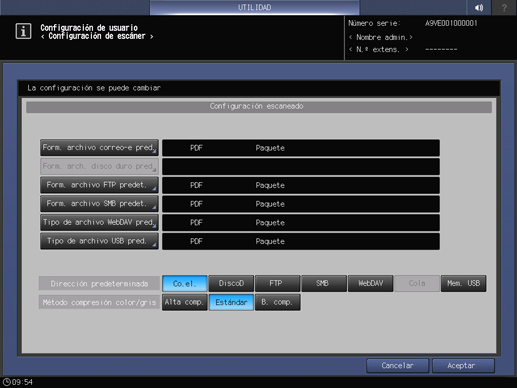The image size is (517, 388).
Task: Select Co.el. as default address
Action: click(185, 283)
